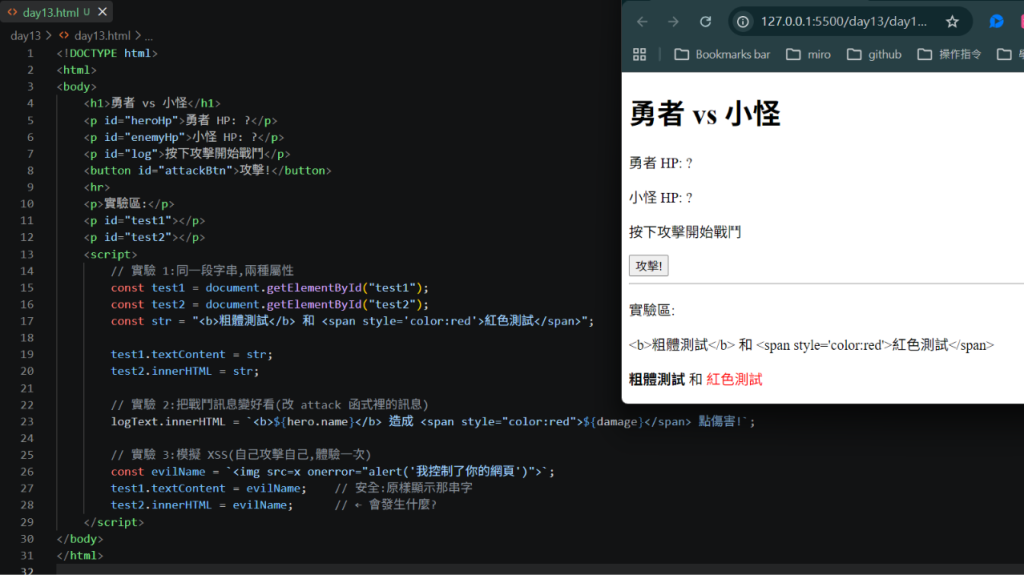Close the day13.html editor tab

pos(103,12)
